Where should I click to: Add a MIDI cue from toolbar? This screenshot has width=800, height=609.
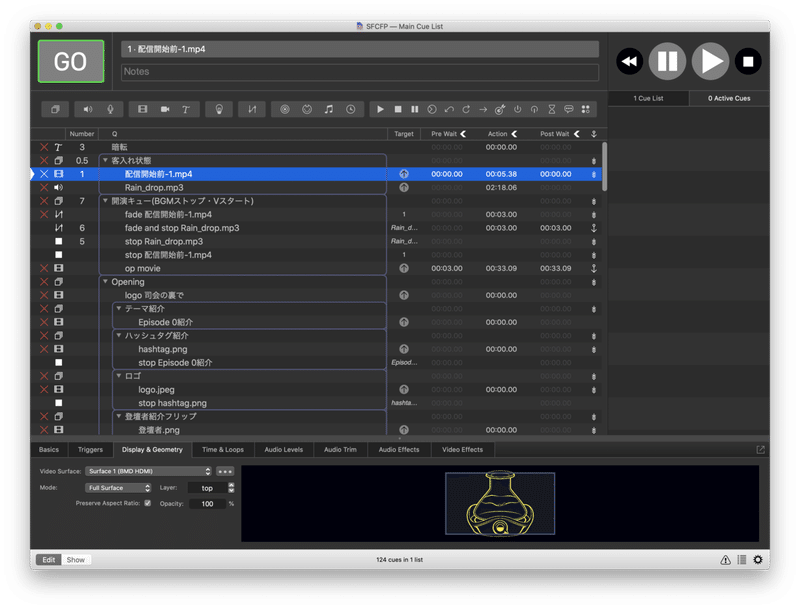307,109
